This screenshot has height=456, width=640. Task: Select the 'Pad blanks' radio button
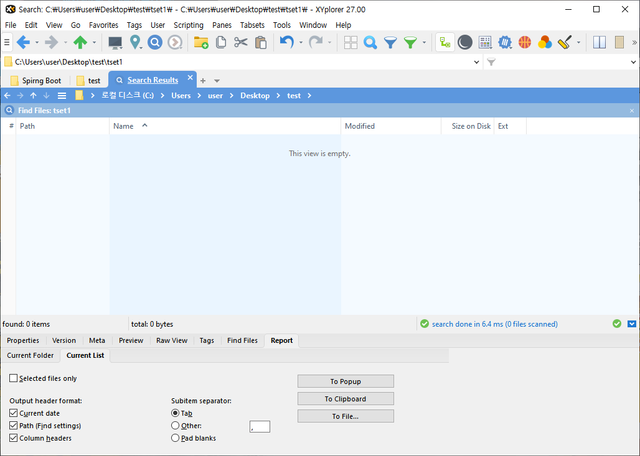[x=175, y=438]
